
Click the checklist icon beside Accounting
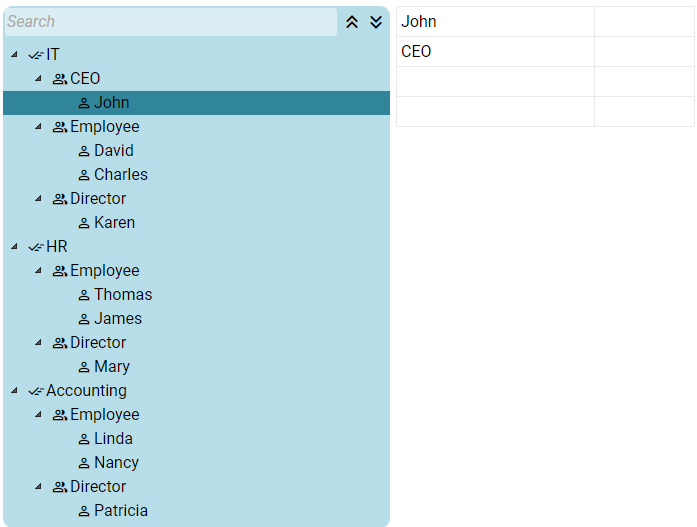[36, 391]
